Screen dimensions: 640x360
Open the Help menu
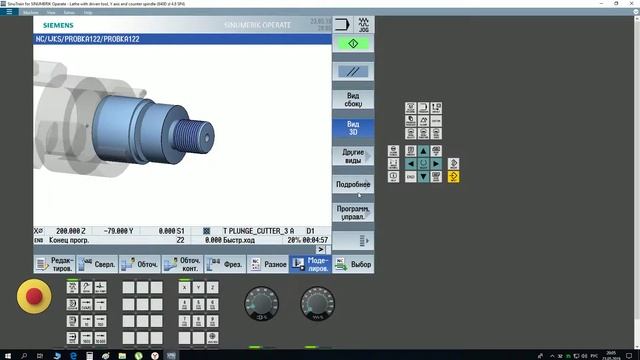[x=88, y=13]
